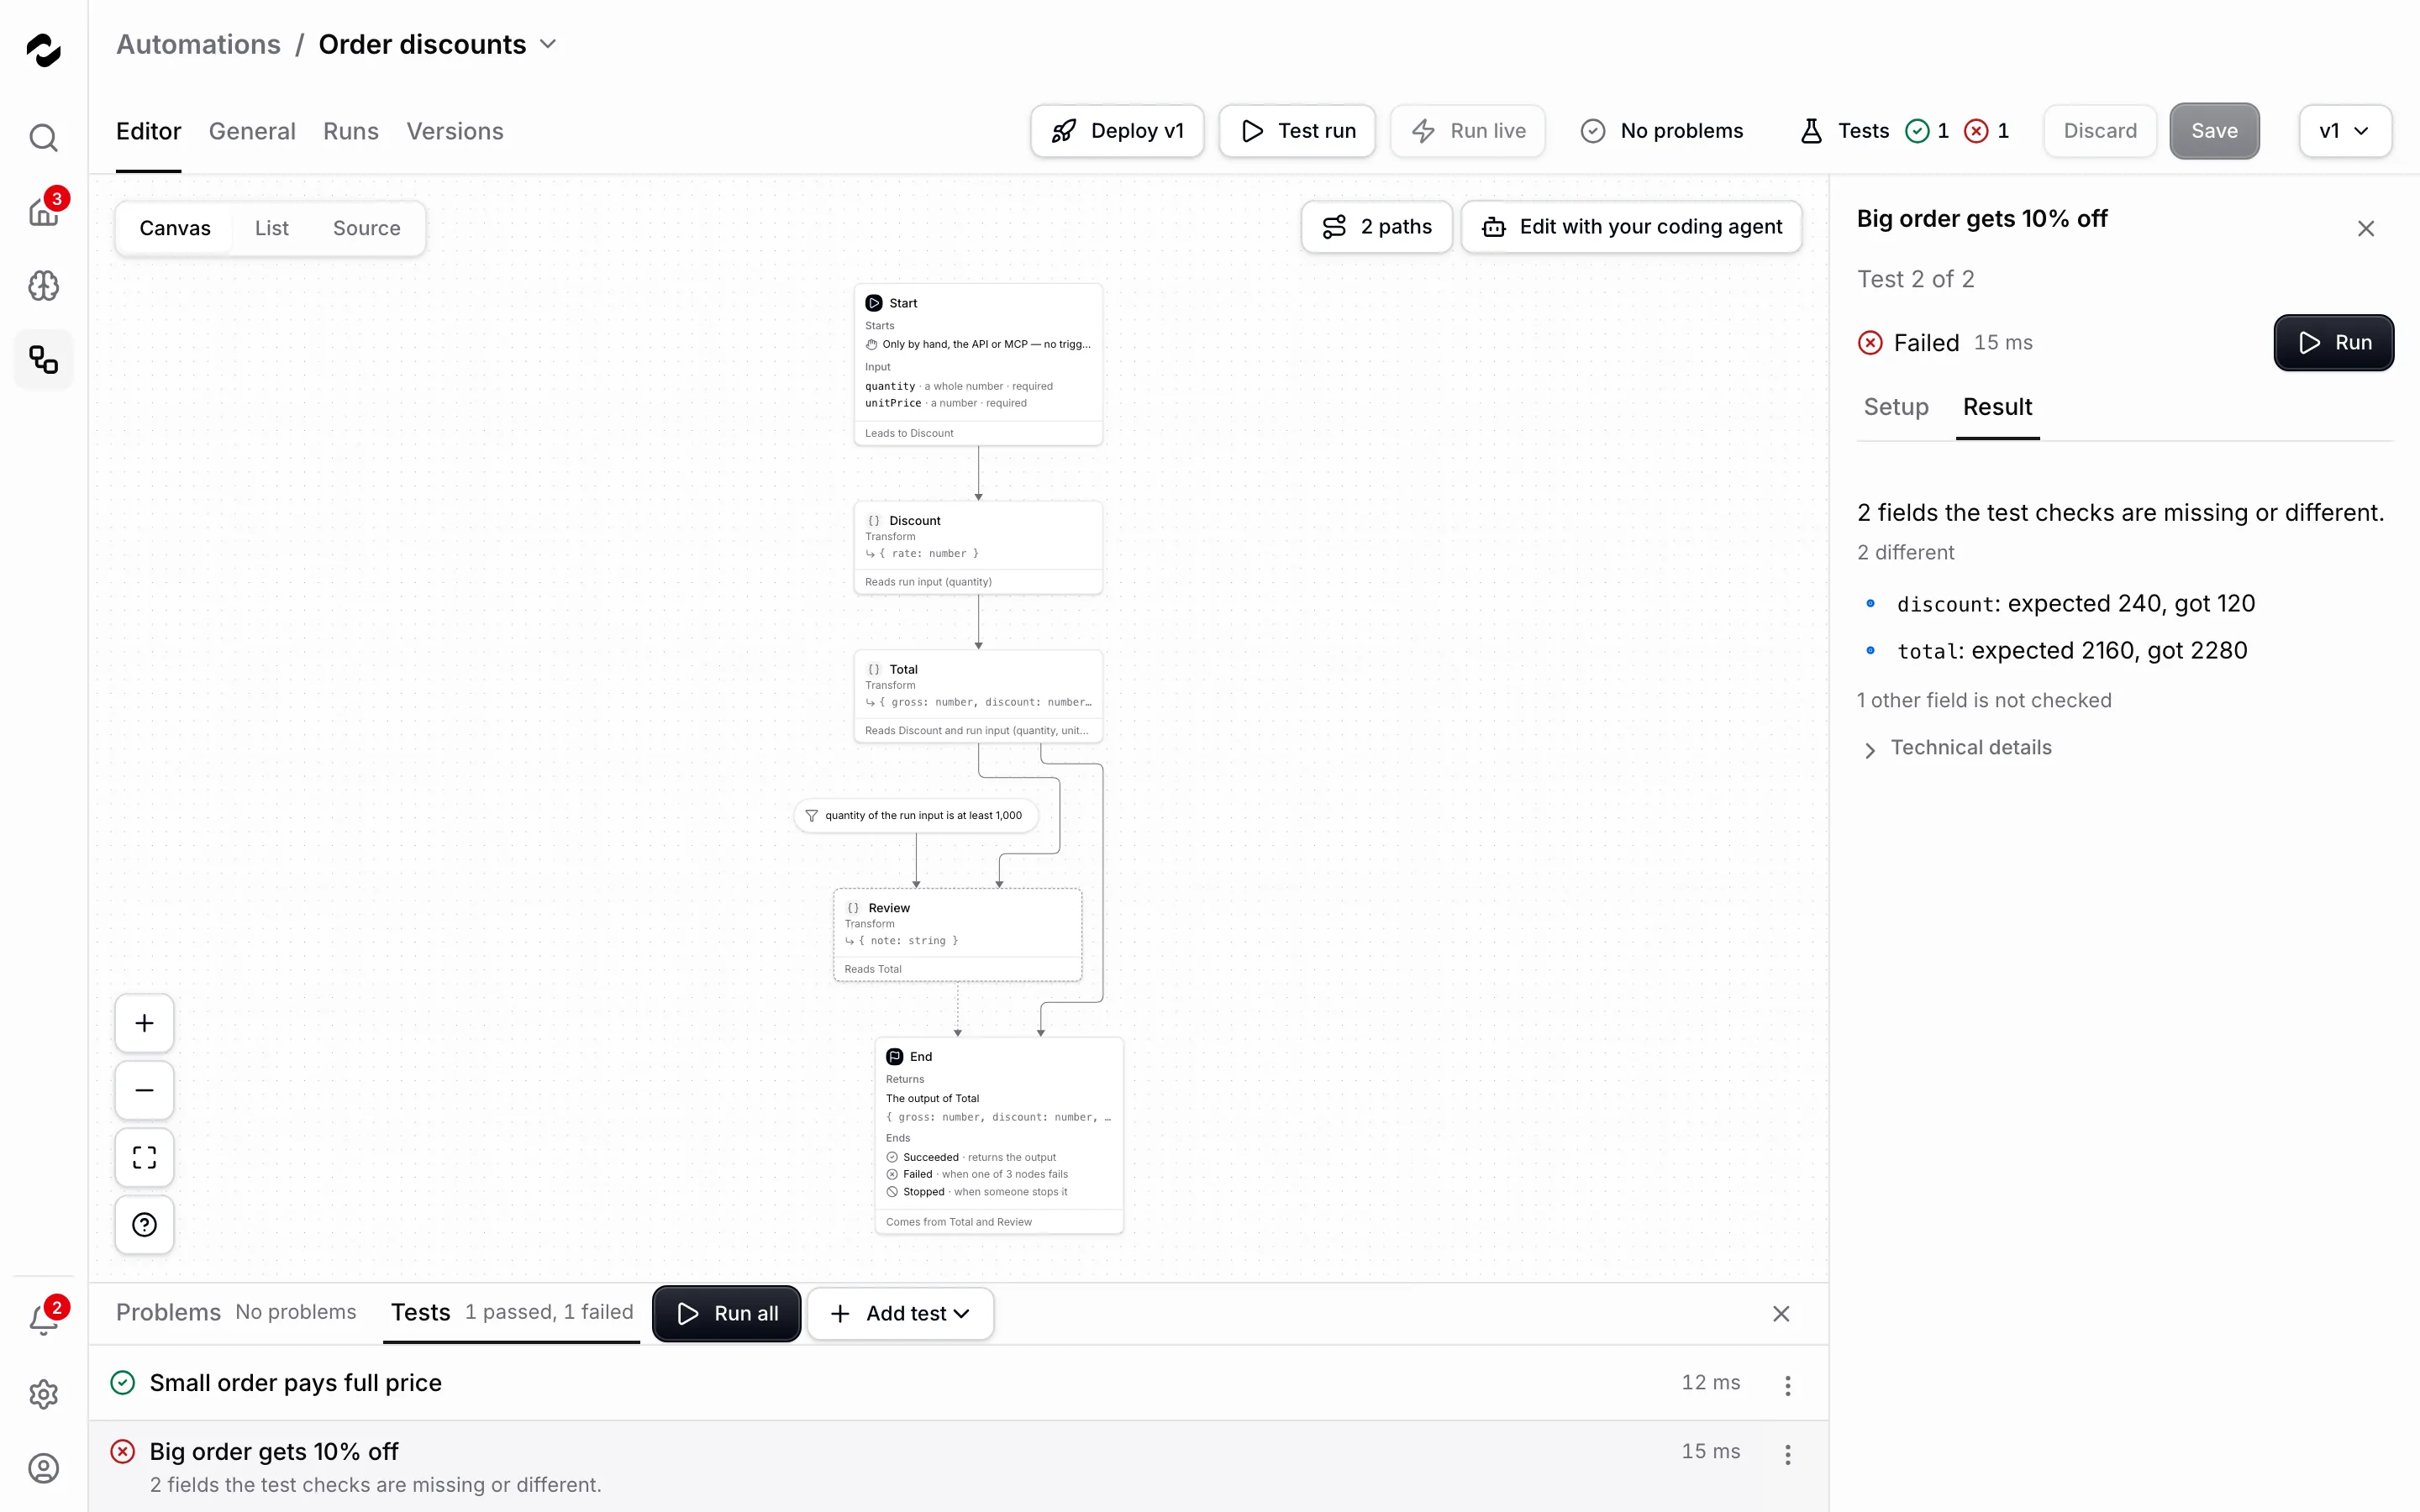Go to Automations breadcrumb

(x=198, y=44)
